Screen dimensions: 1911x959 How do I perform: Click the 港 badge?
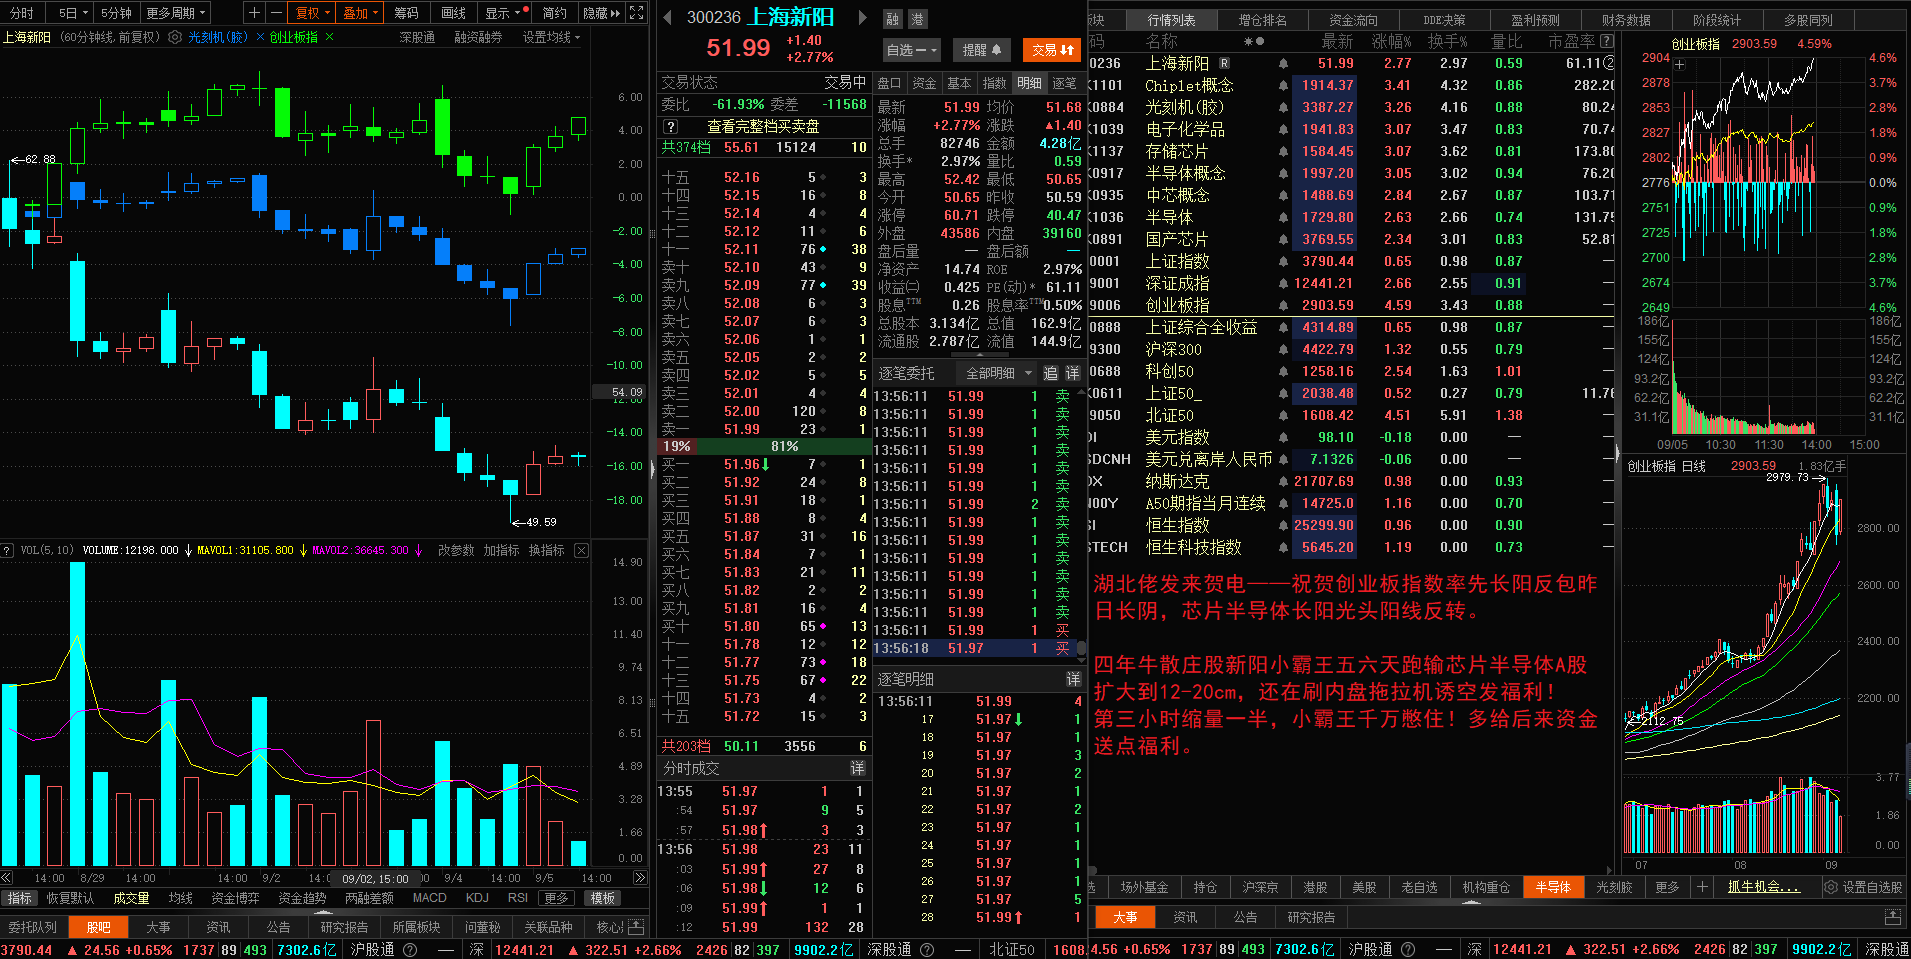[917, 19]
